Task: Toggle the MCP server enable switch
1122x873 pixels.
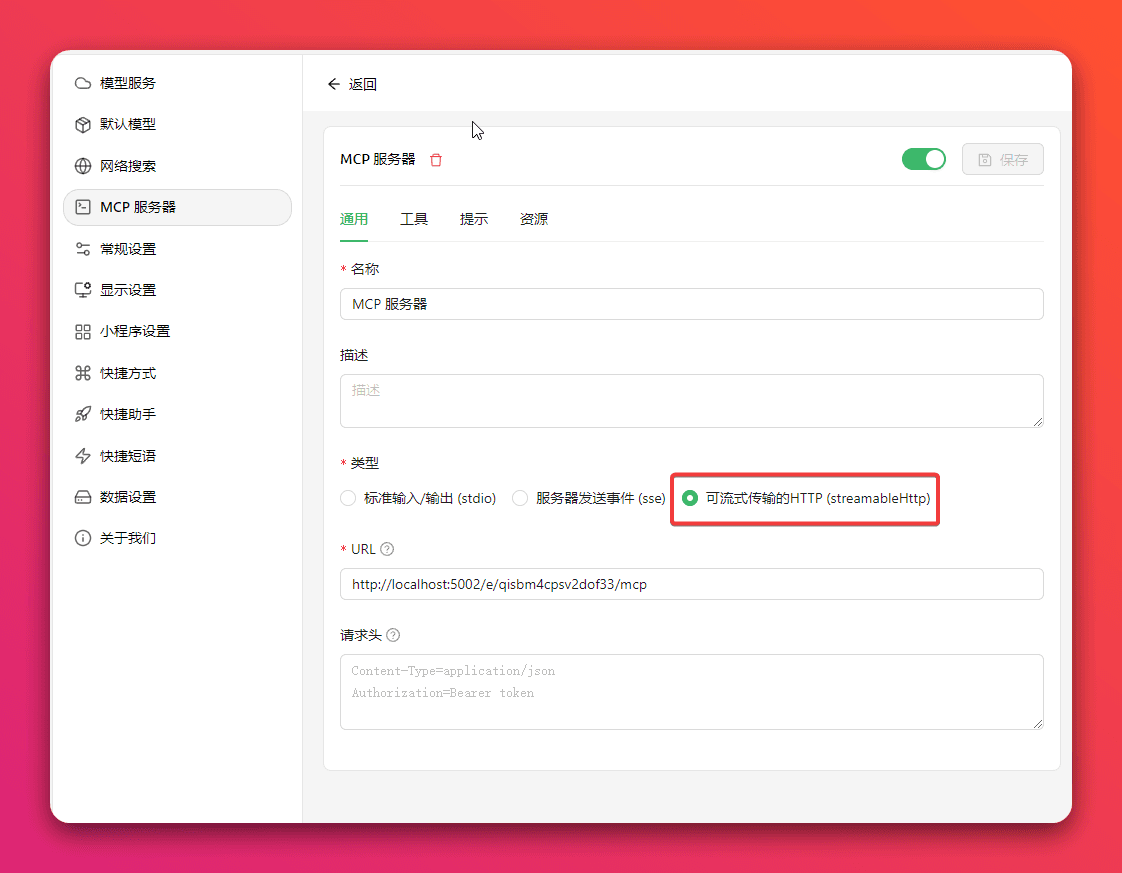Action: pyautogui.click(x=923, y=159)
